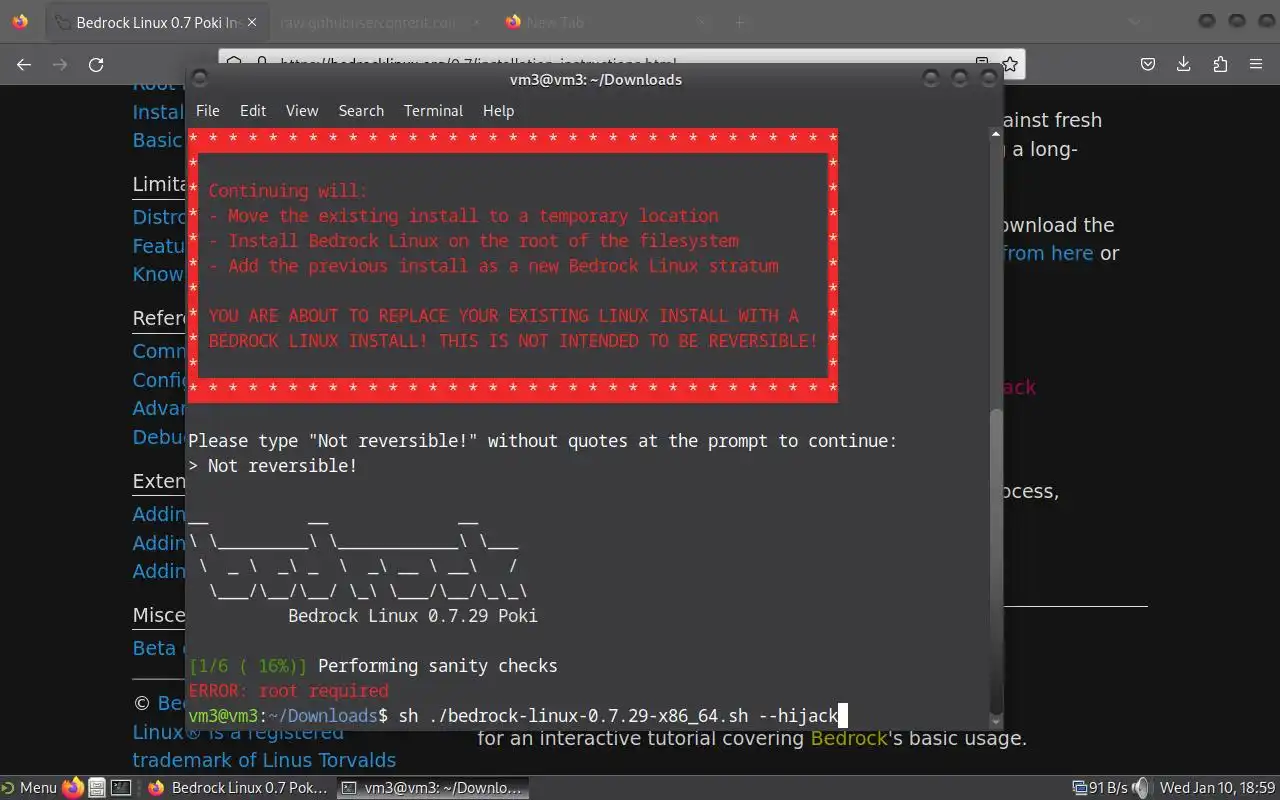Click the 'ERROR: root required' line
Image resolution: width=1280 pixels, height=800 pixels.
click(288, 691)
